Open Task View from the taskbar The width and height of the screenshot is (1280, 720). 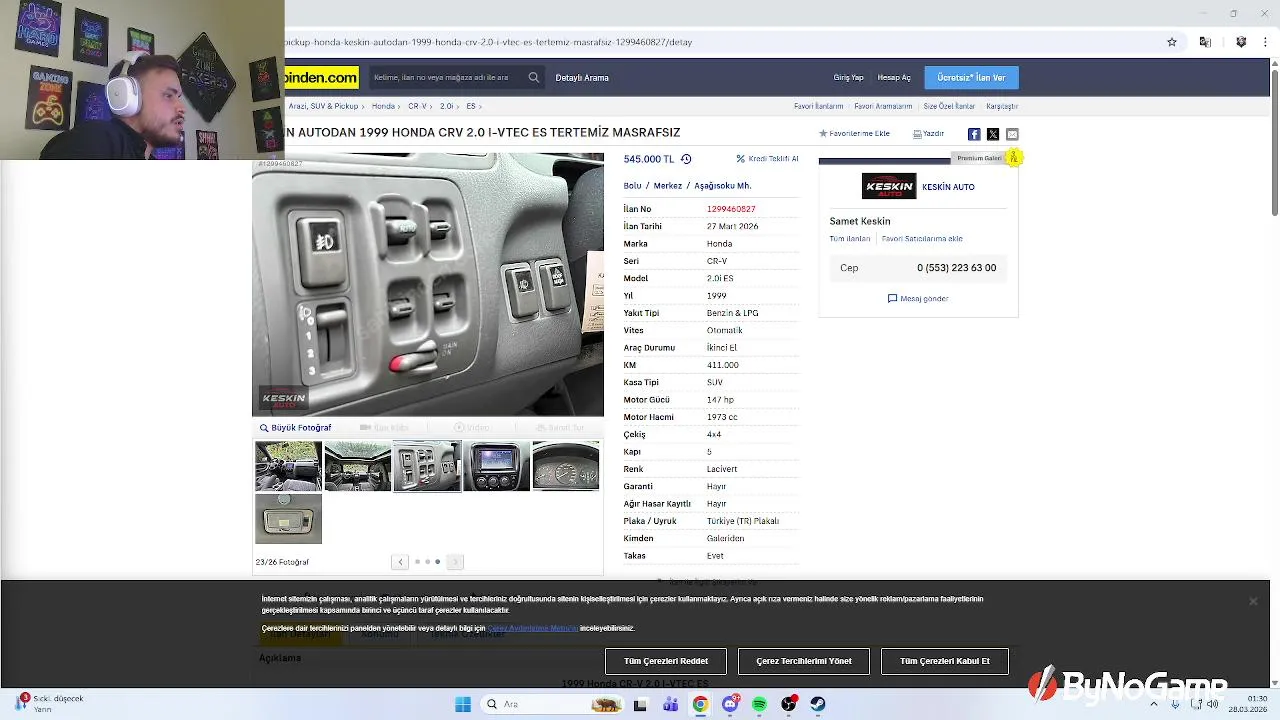(x=640, y=704)
